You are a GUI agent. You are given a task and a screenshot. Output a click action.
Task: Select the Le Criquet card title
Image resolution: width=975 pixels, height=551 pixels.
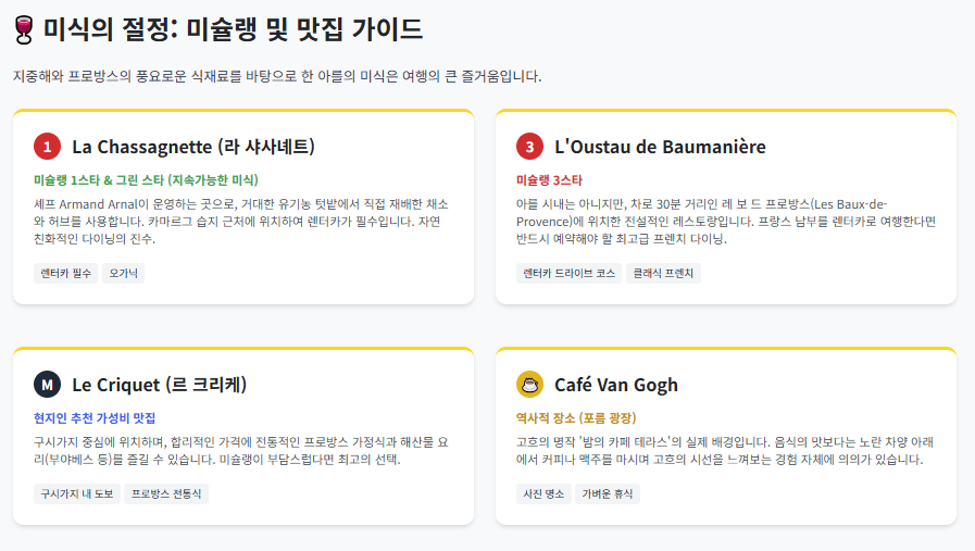(x=159, y=384)
